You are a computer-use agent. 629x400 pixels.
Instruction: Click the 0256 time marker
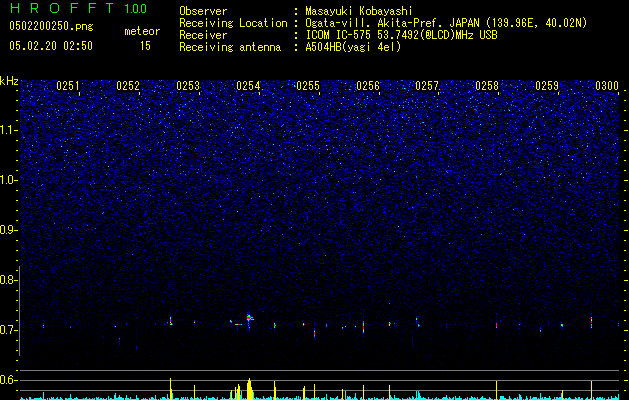[x=368, y=86]
